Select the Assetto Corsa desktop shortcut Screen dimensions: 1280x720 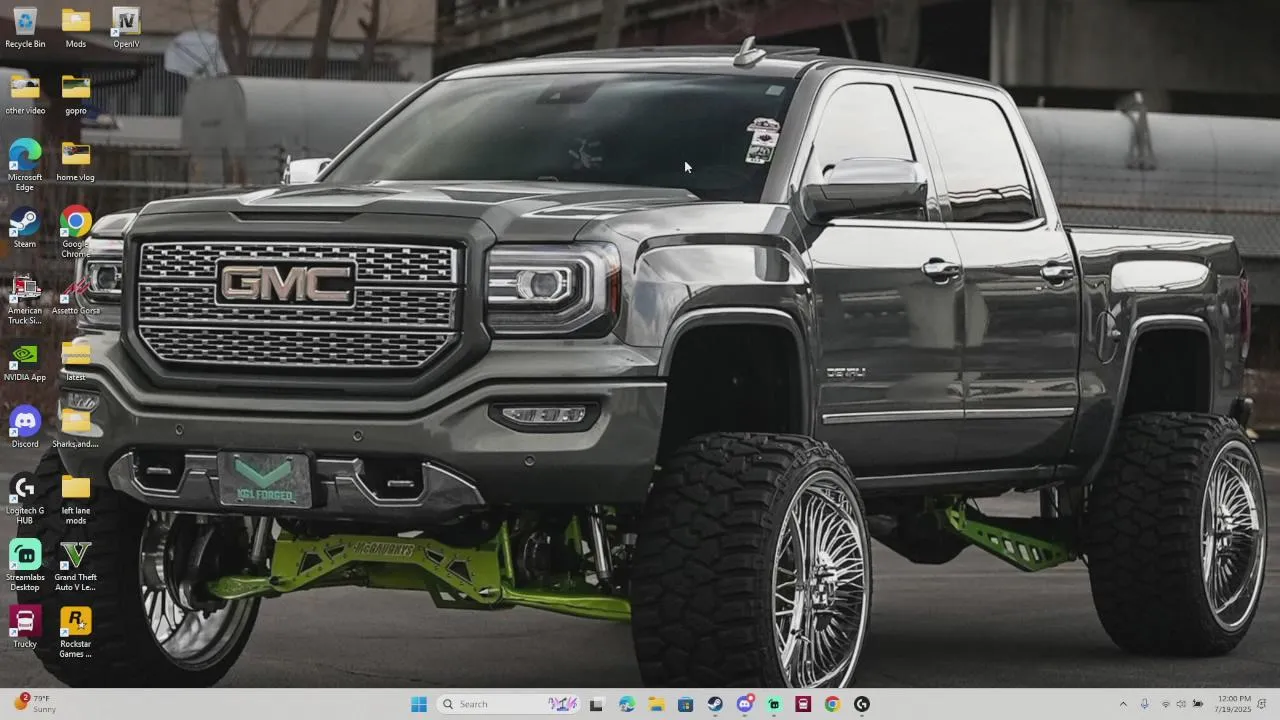point(76,294)
